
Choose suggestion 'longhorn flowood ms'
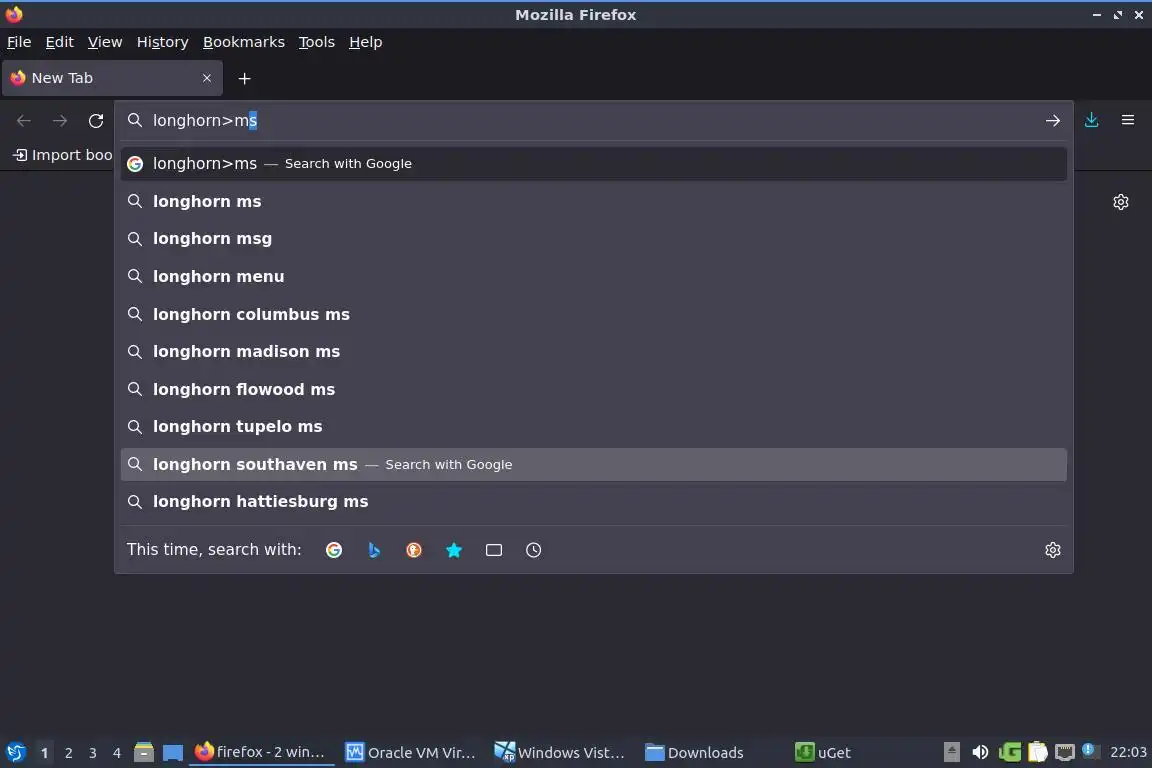tap(594, 390)
